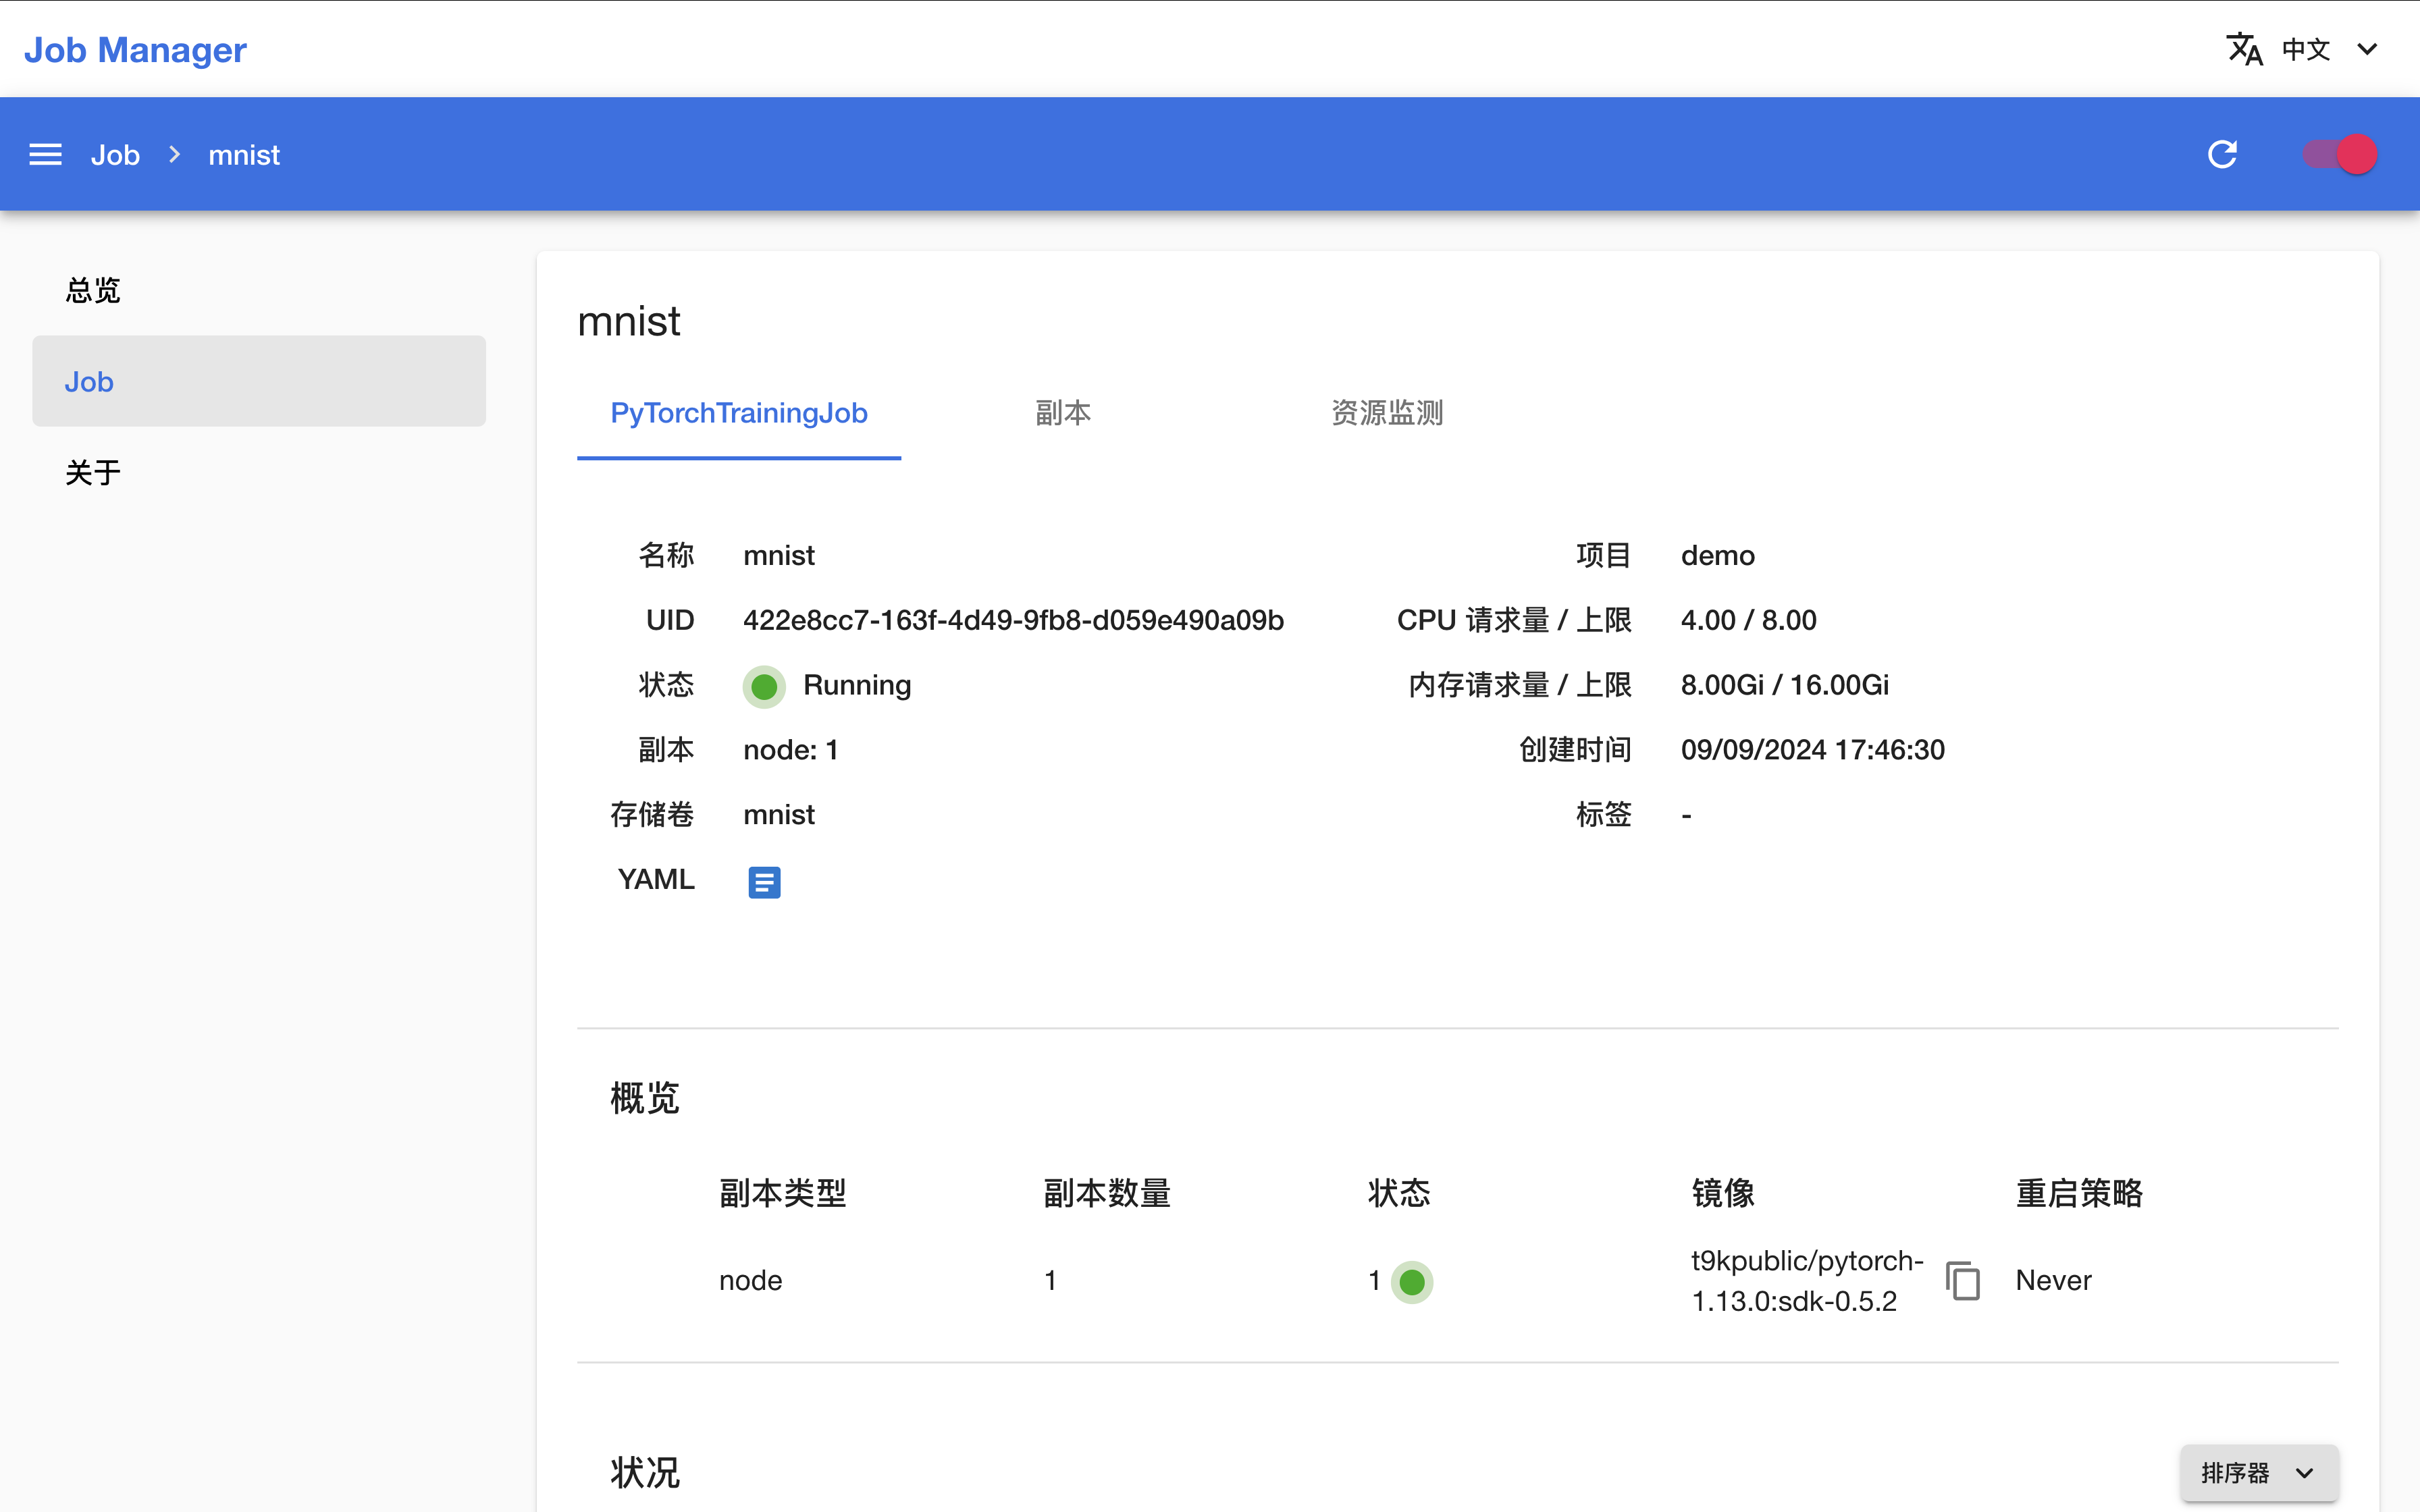2420x1512 pixels.
Task: Click the translate language icon
Action: coord(2244,49)
